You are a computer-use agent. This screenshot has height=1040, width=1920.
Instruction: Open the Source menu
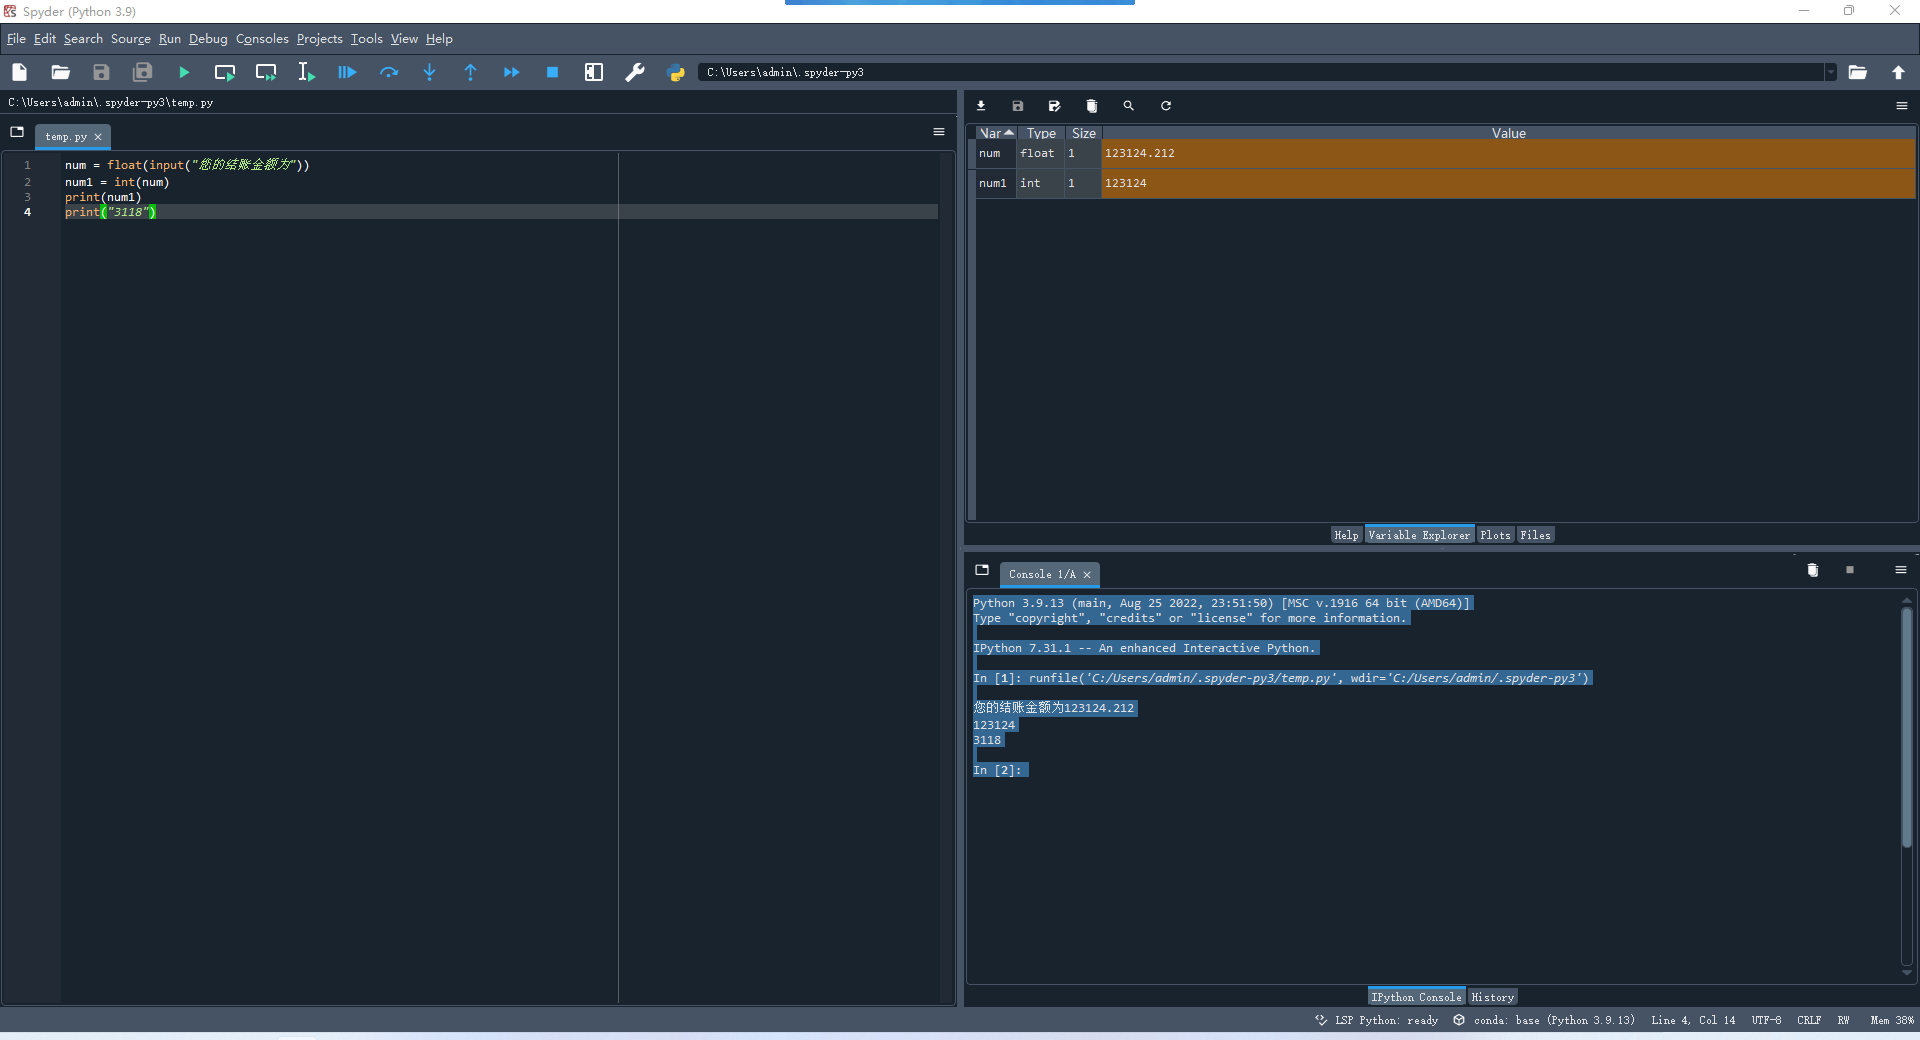pyautogui.click(x=131, y=39)
